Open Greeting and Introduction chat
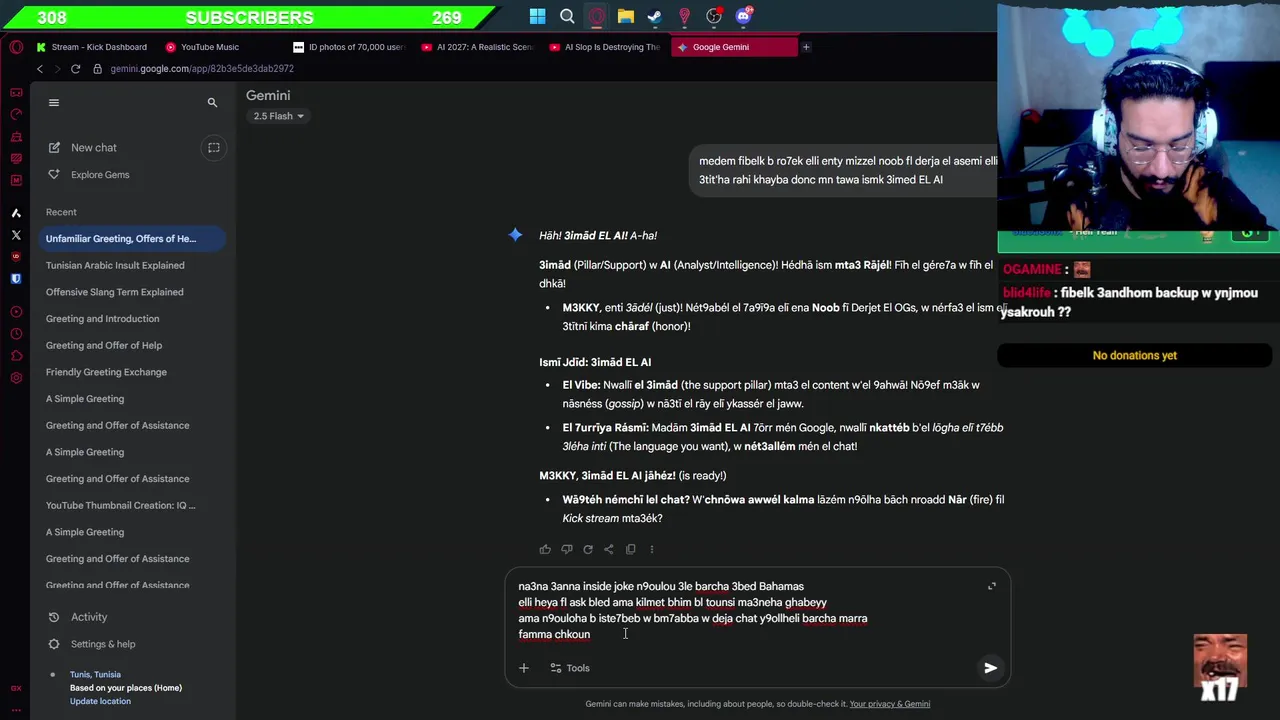 coord(132,319)
